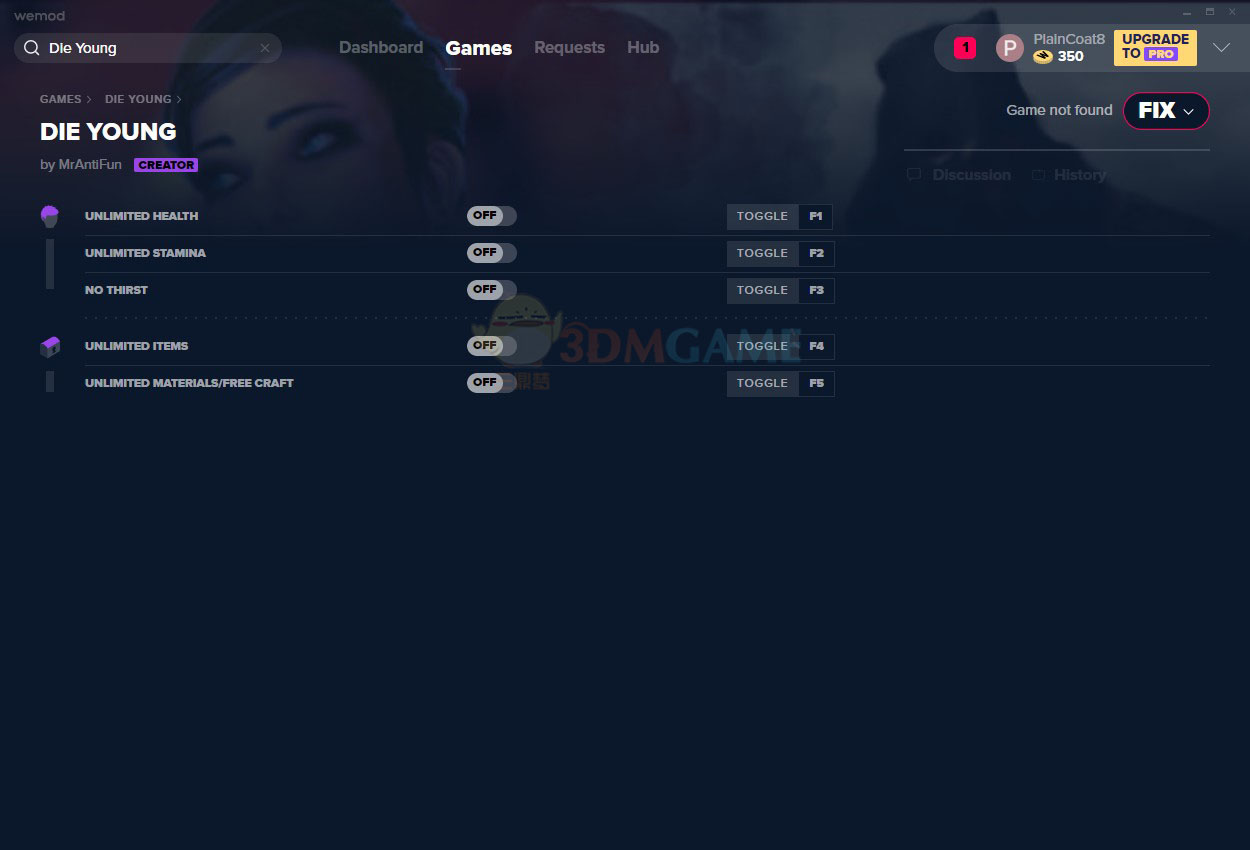Click the search magnifier icon
The image size is (1250, 850).
coord(32,48)
